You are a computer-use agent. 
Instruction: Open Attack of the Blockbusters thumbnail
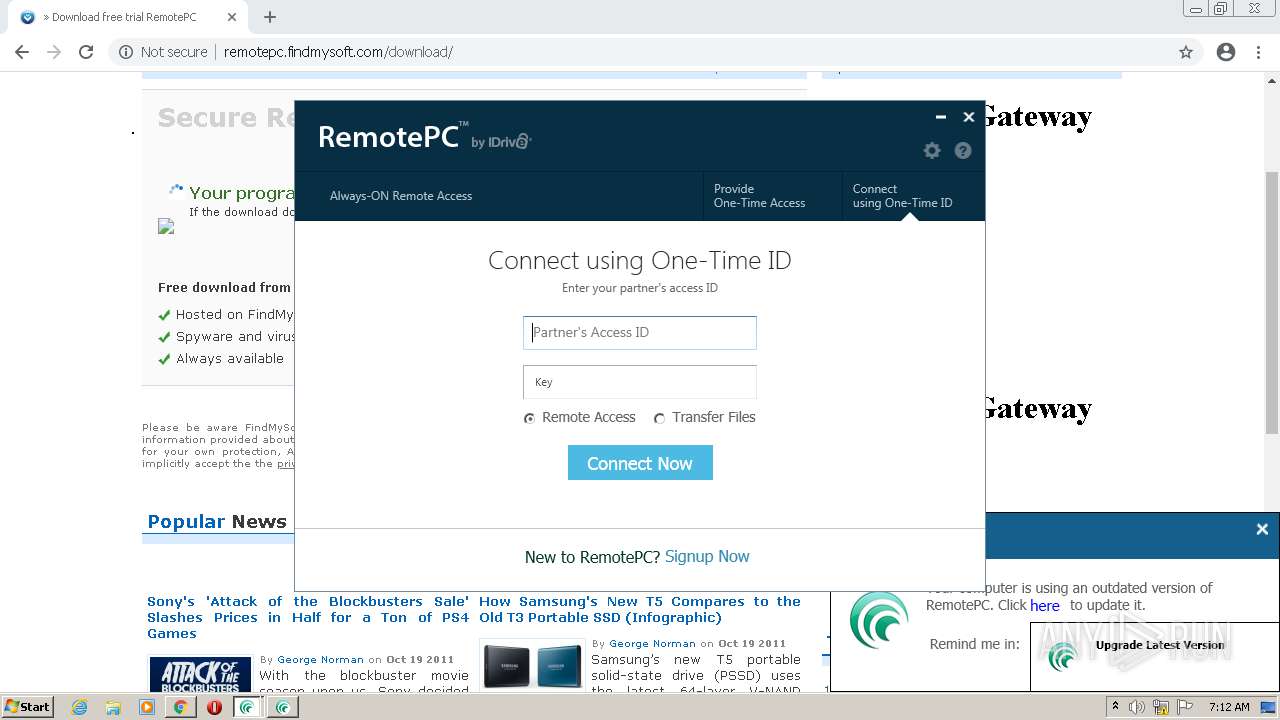tap(200, 675)
